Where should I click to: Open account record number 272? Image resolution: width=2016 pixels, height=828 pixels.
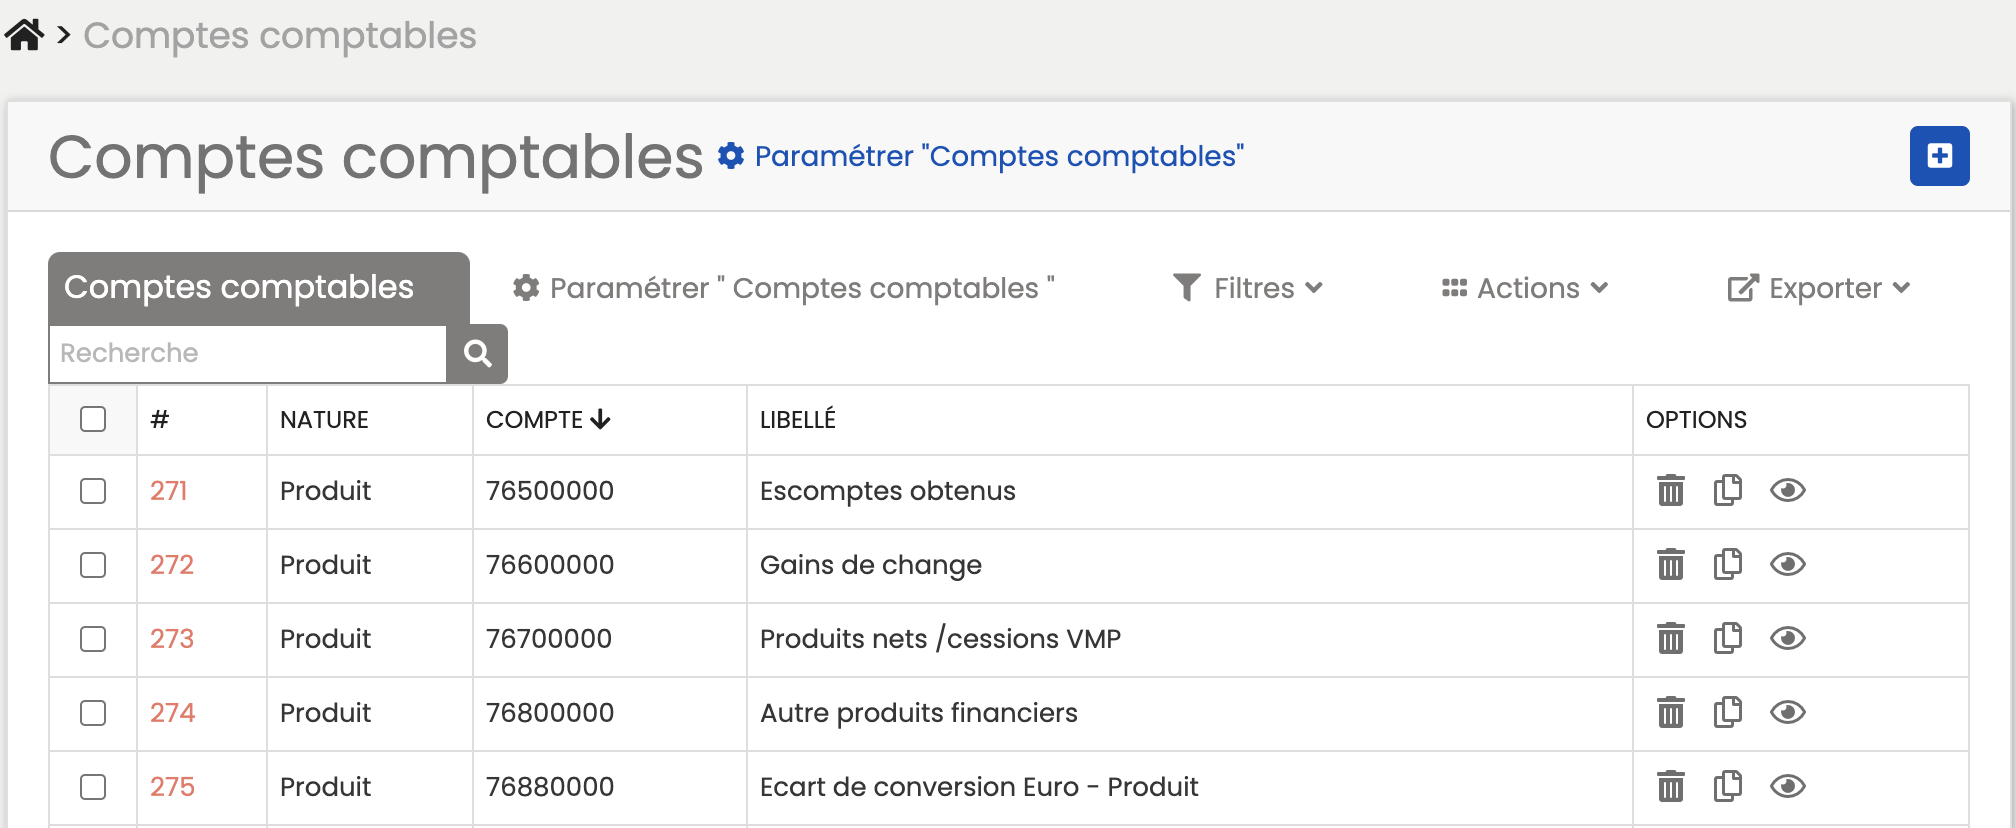click(172, 565)
